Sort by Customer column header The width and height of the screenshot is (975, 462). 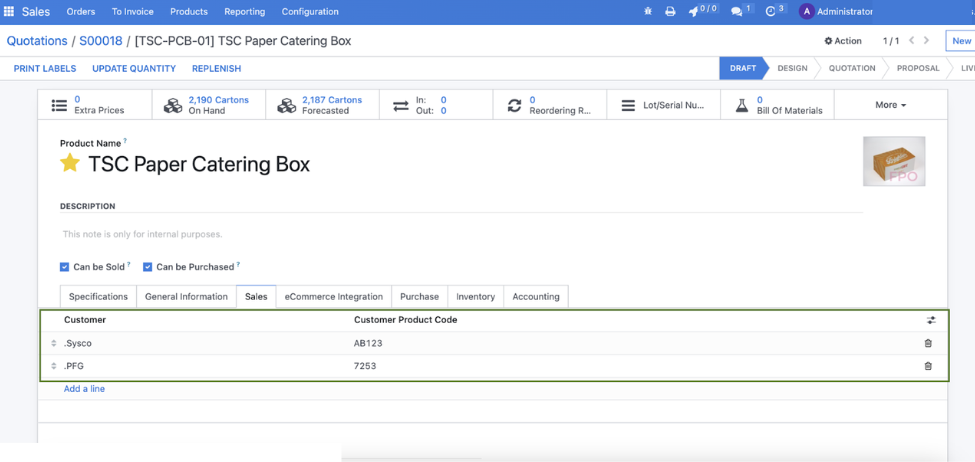85,320
